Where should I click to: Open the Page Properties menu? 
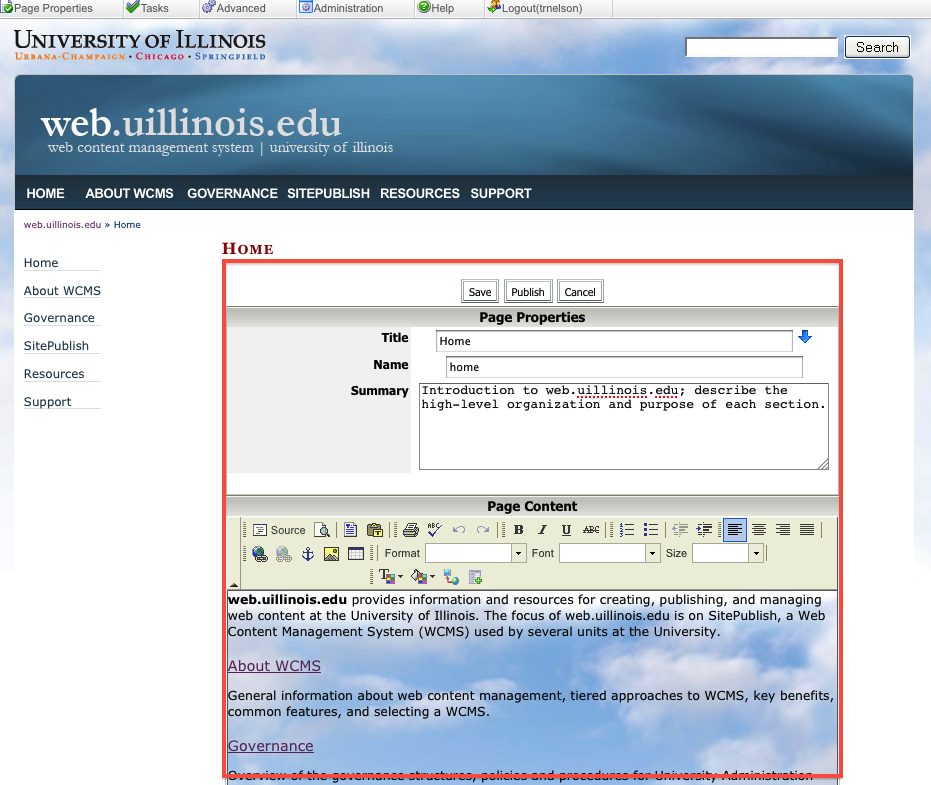48,8
